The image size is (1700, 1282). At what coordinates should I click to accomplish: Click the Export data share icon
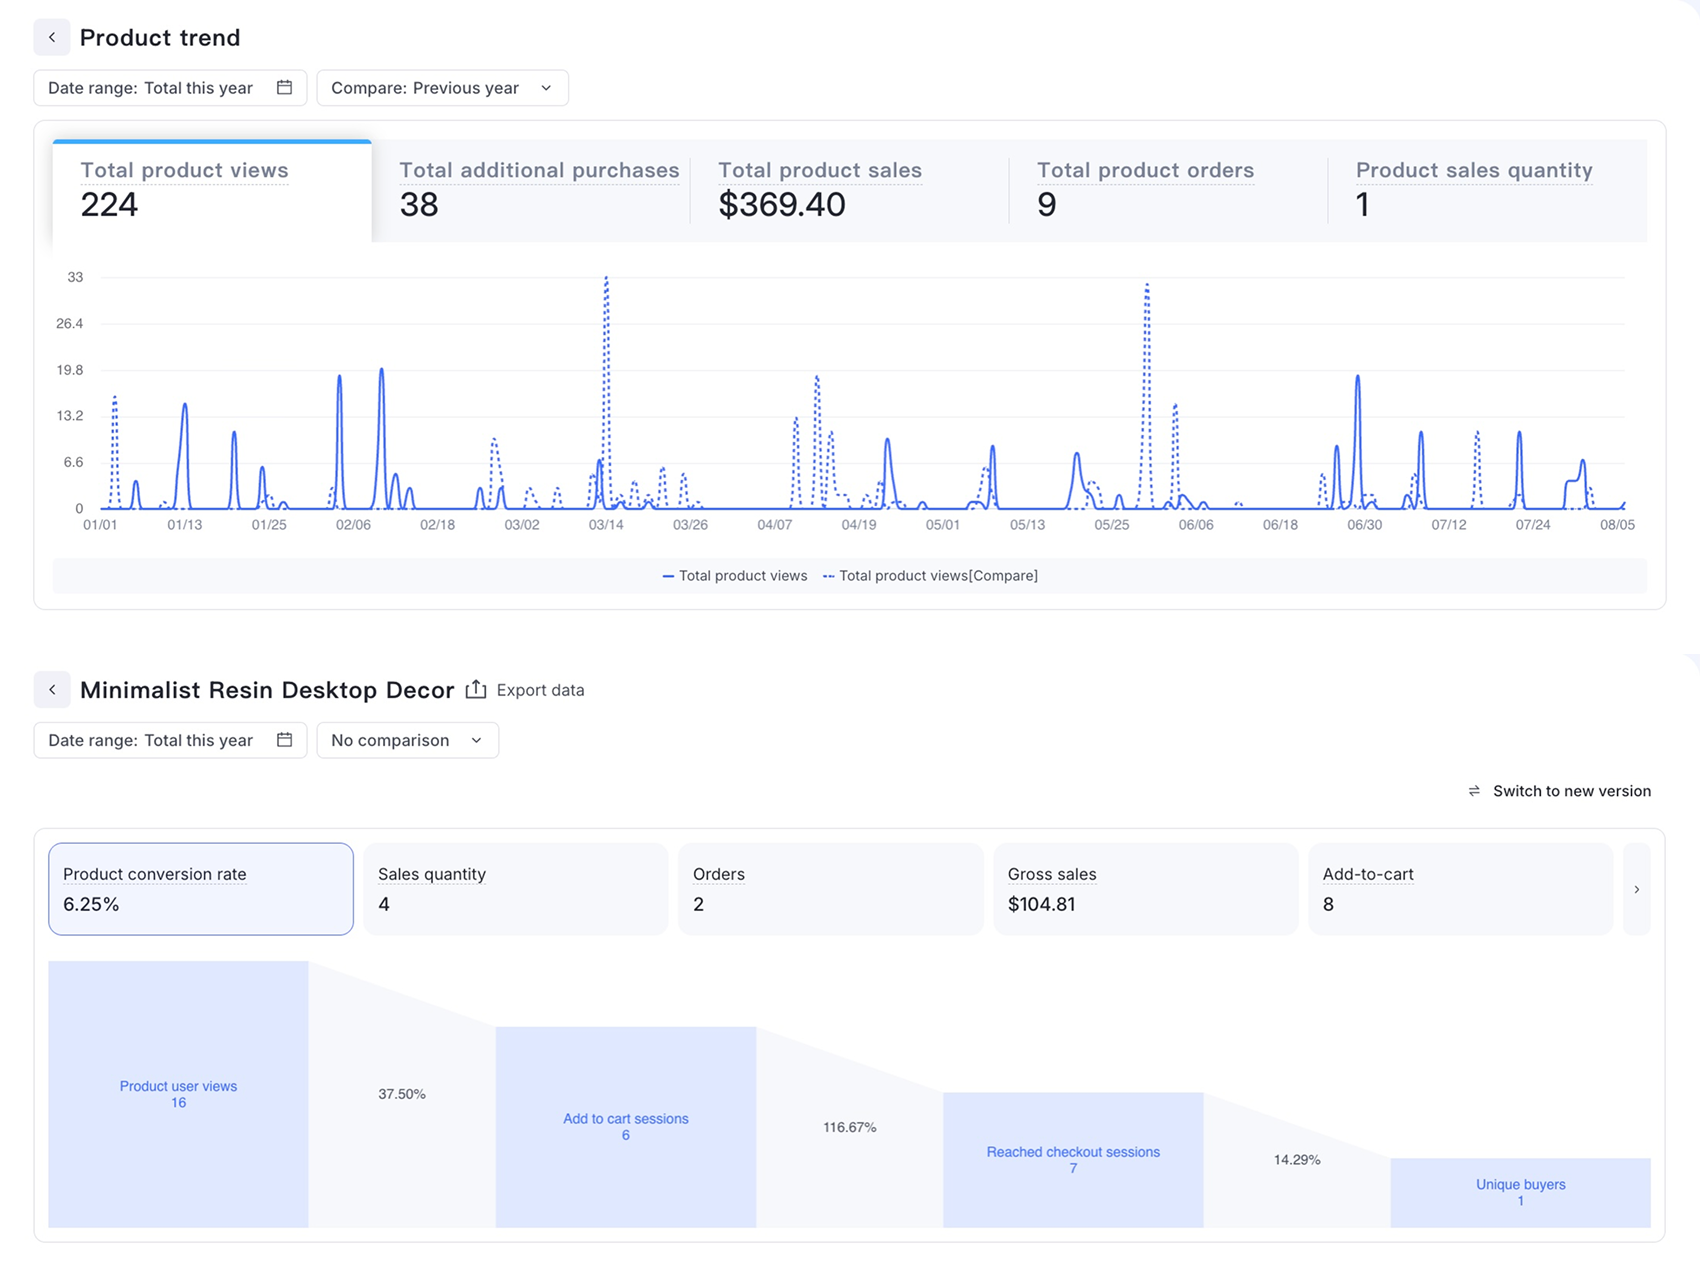coord(476,689)
